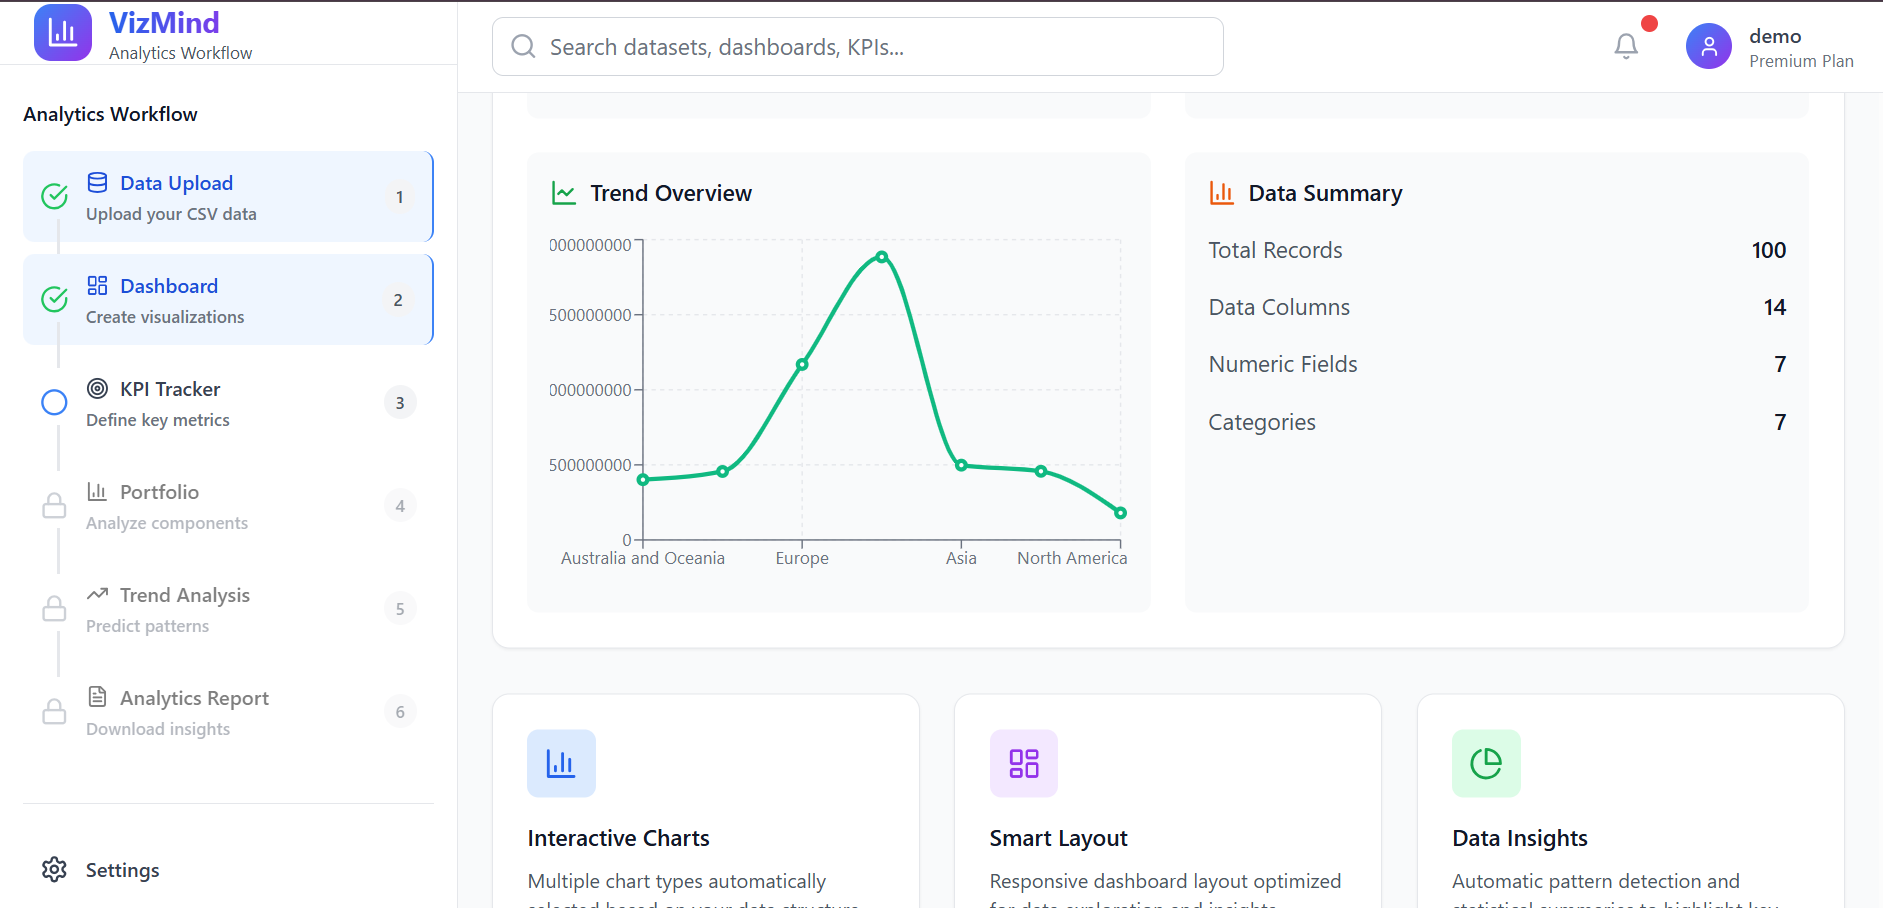Open the demo Premium Plan account
The width and height of the screenshot is (1883, 908).
coord(1770,47)
